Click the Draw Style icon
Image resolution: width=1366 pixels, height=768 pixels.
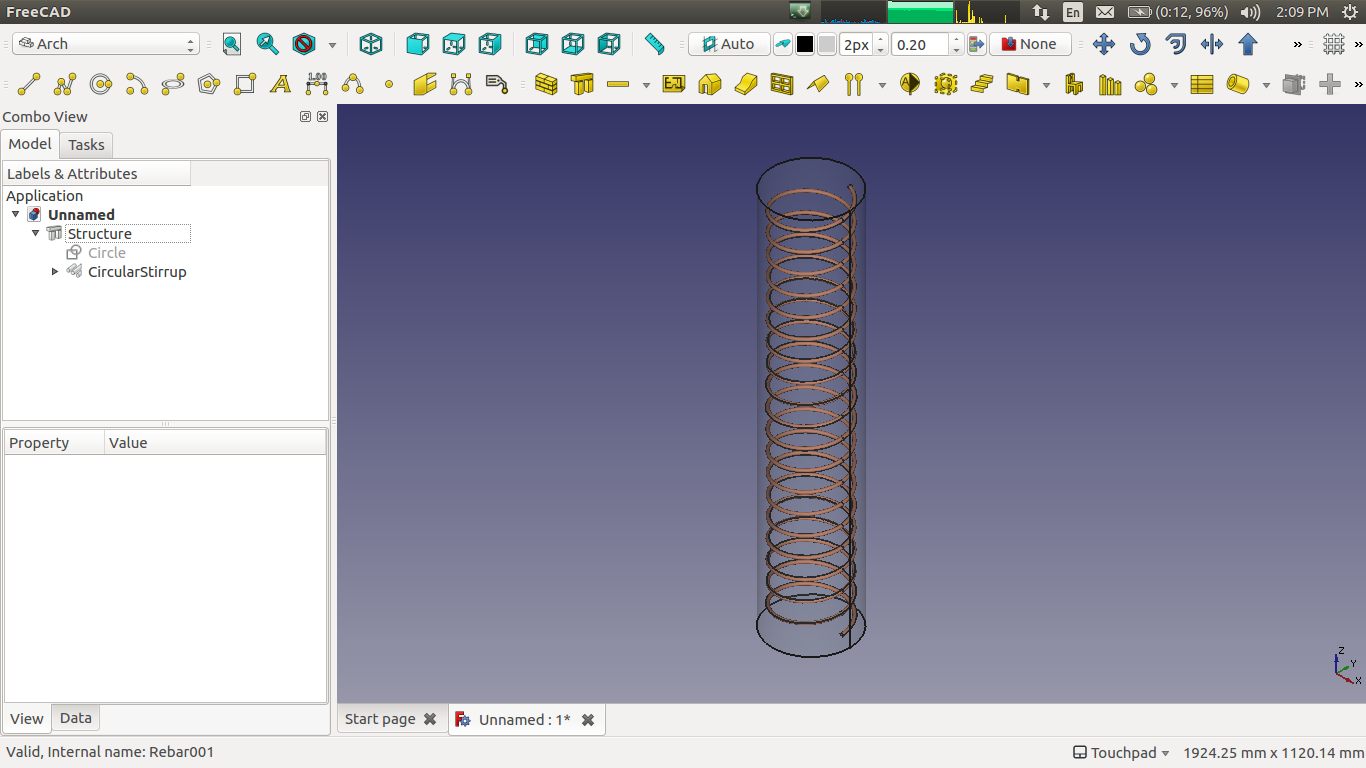(x=304, y=44)
